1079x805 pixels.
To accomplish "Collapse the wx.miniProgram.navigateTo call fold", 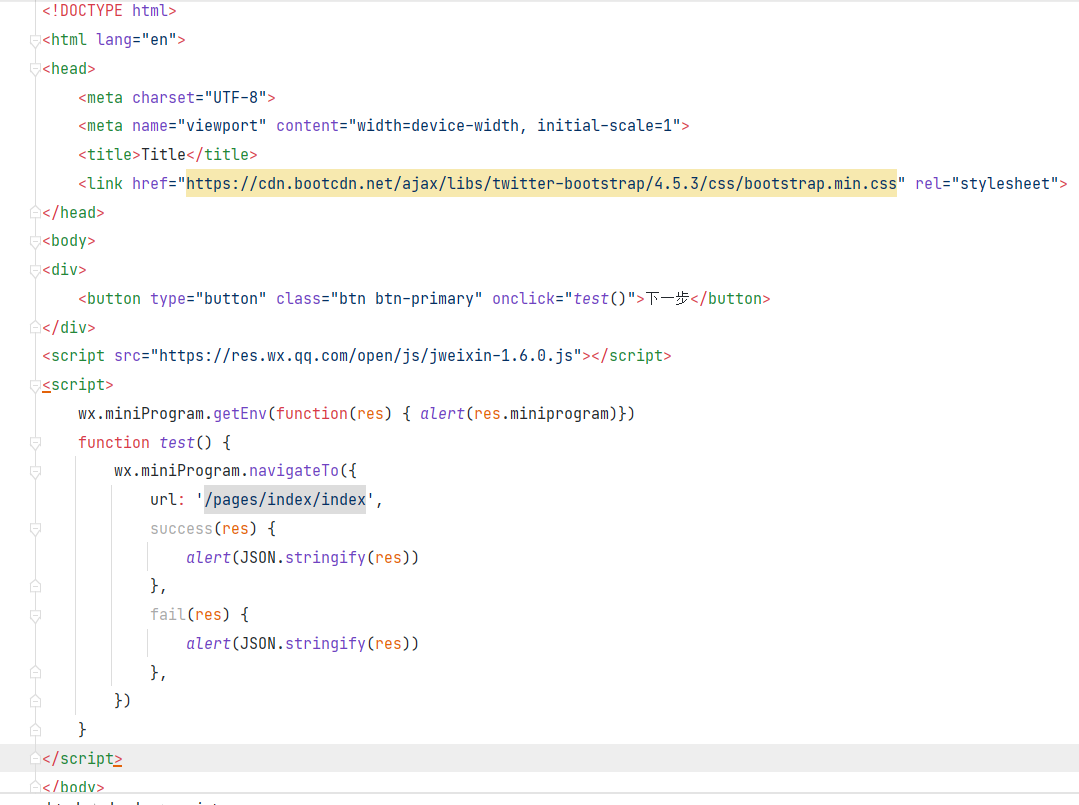I will tap(35, 471).
